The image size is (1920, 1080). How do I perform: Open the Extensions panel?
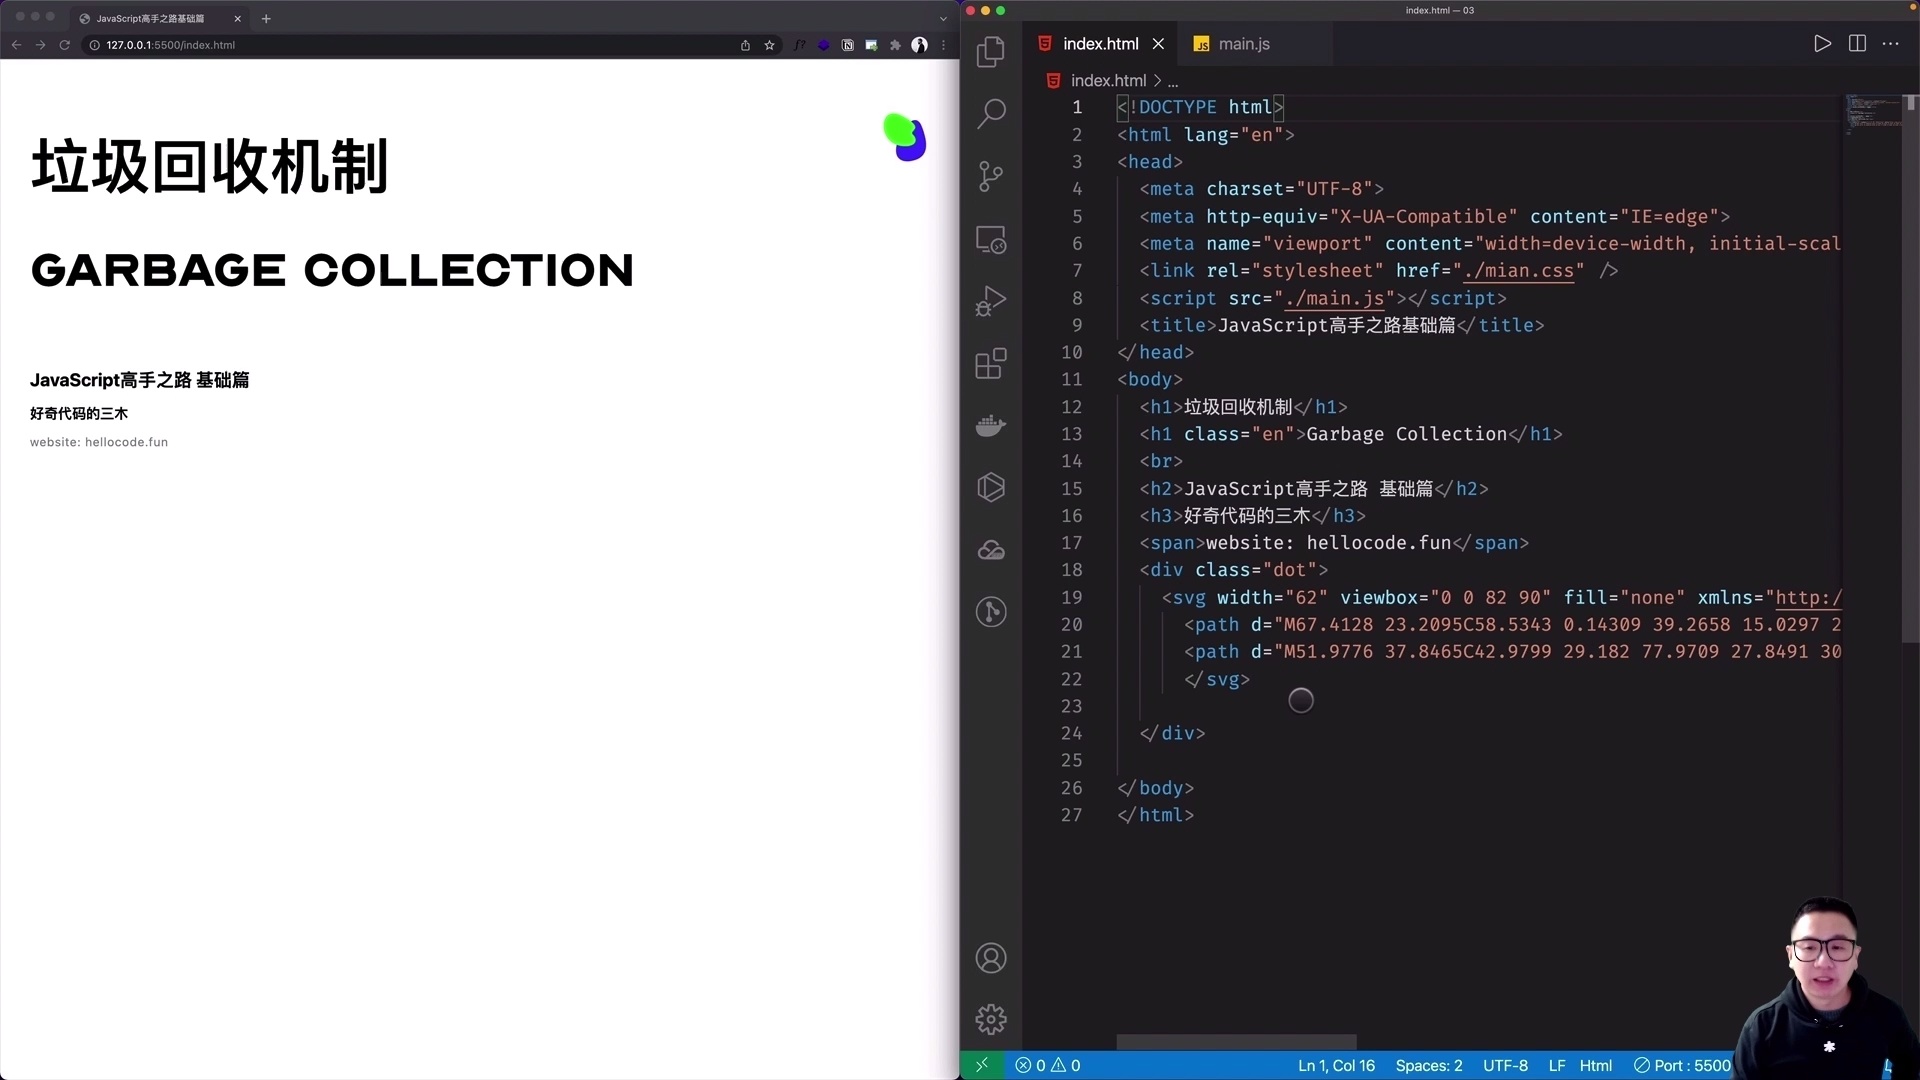(991, 363)
